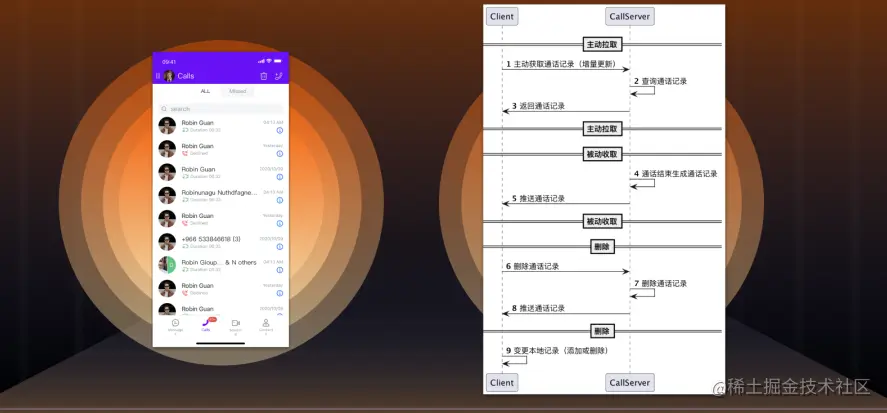Open the Contact tab in the bottom bar
Viewport: 887px width, 413px height.
click(266, 325)
